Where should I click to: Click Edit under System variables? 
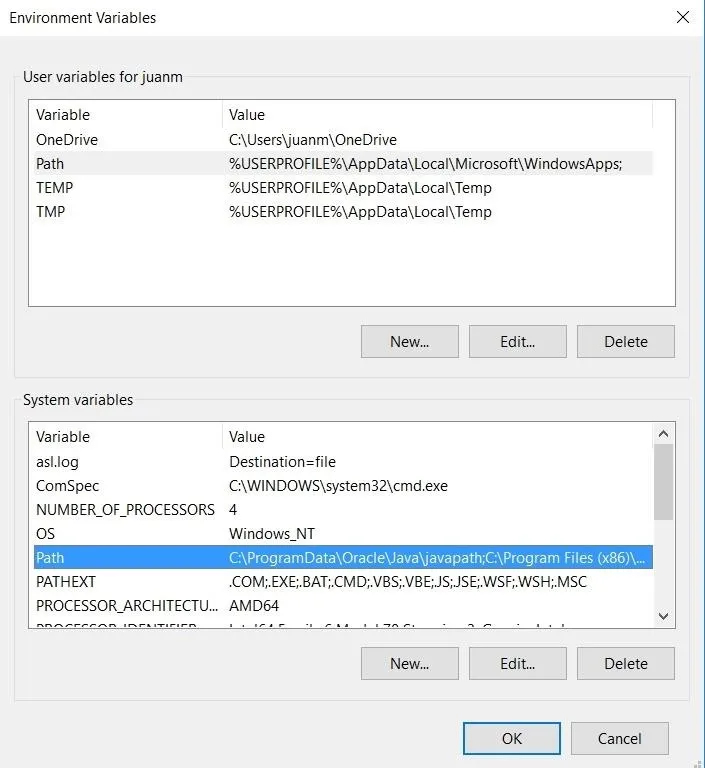coord(517,664)
